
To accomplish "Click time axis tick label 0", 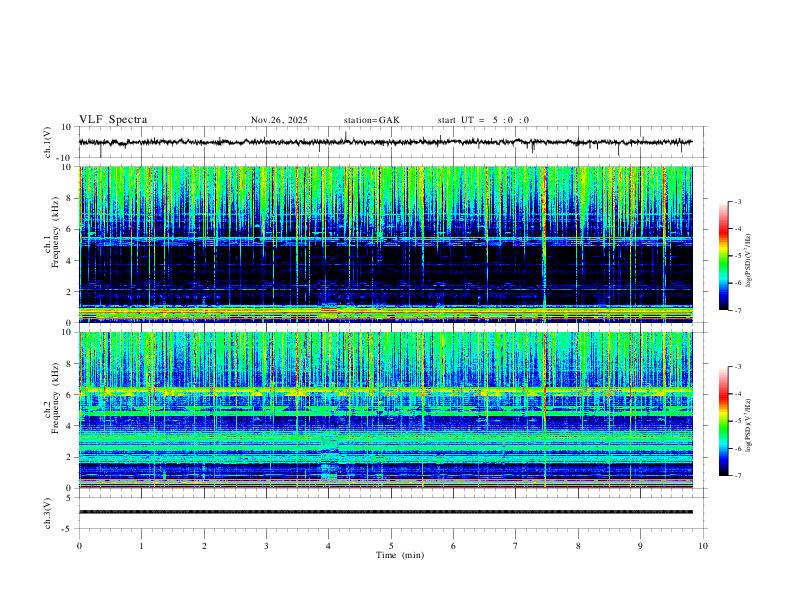I will (79, 546).
